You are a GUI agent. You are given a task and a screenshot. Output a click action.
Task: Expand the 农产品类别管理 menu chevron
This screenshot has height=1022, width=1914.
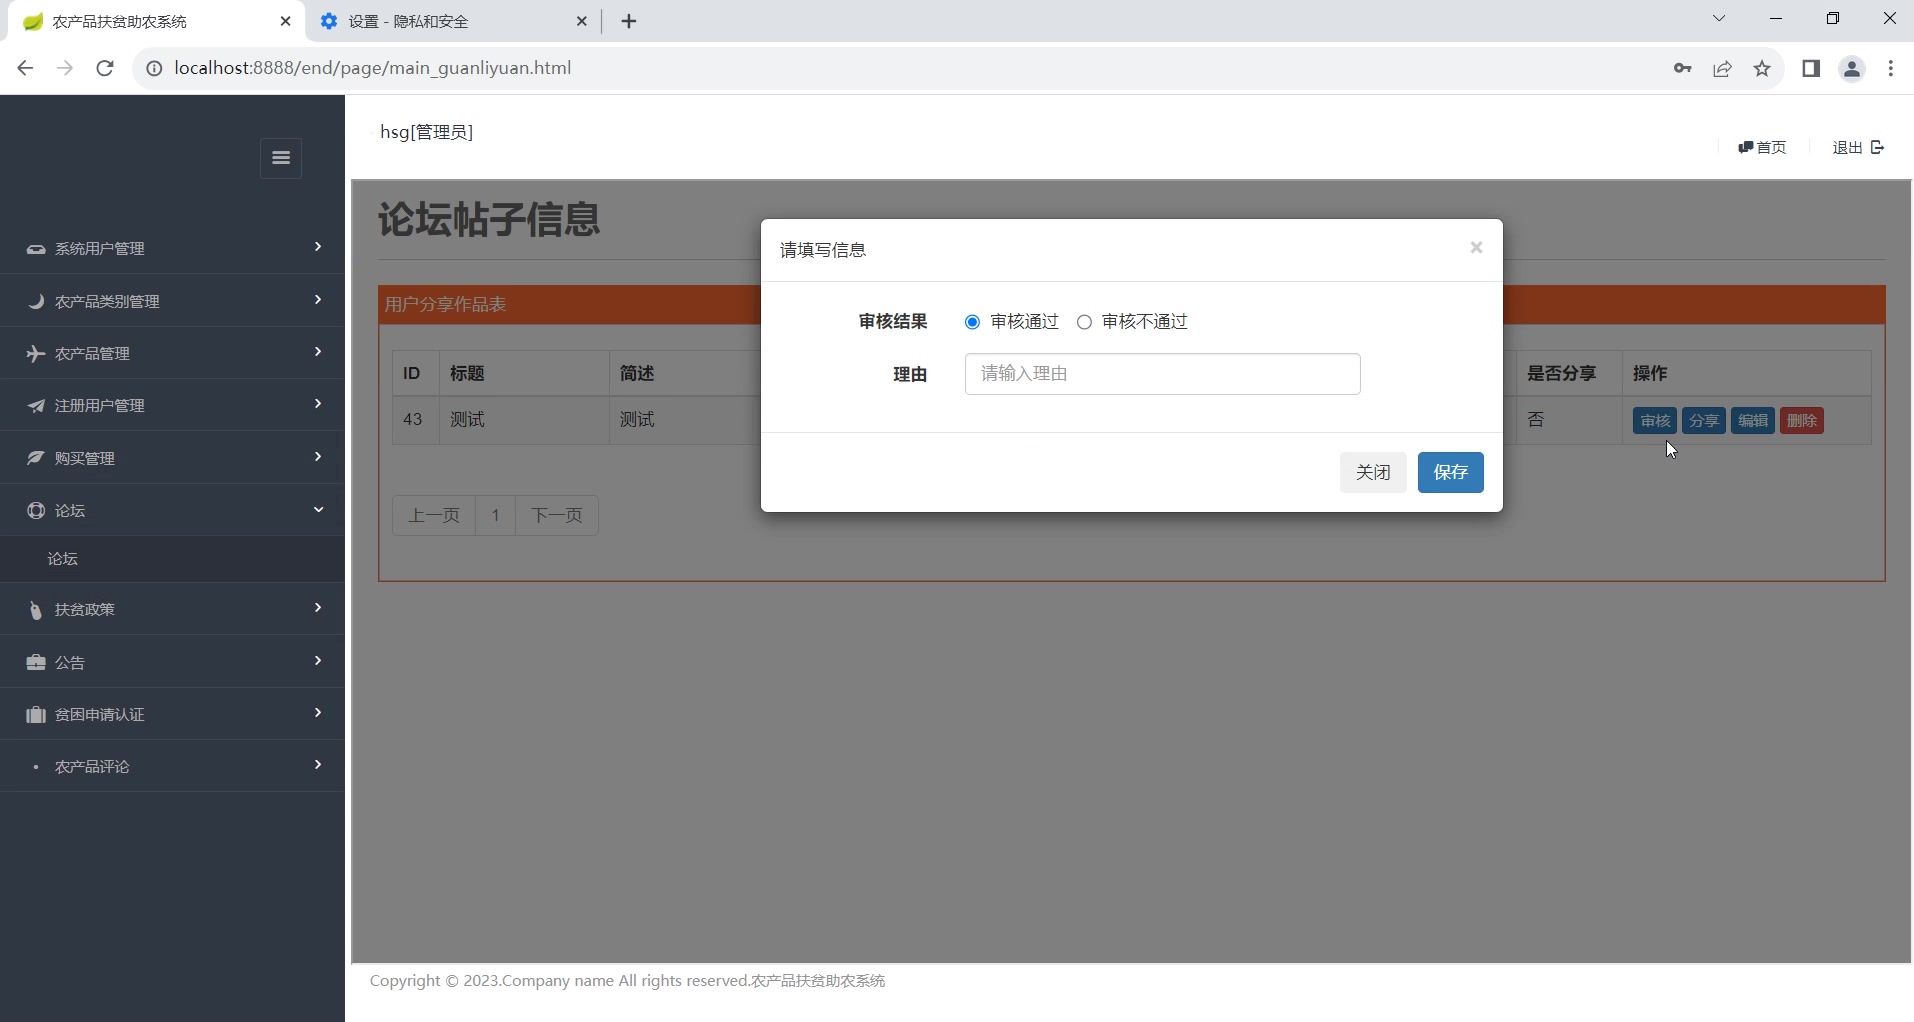click(x=318, y=300)
